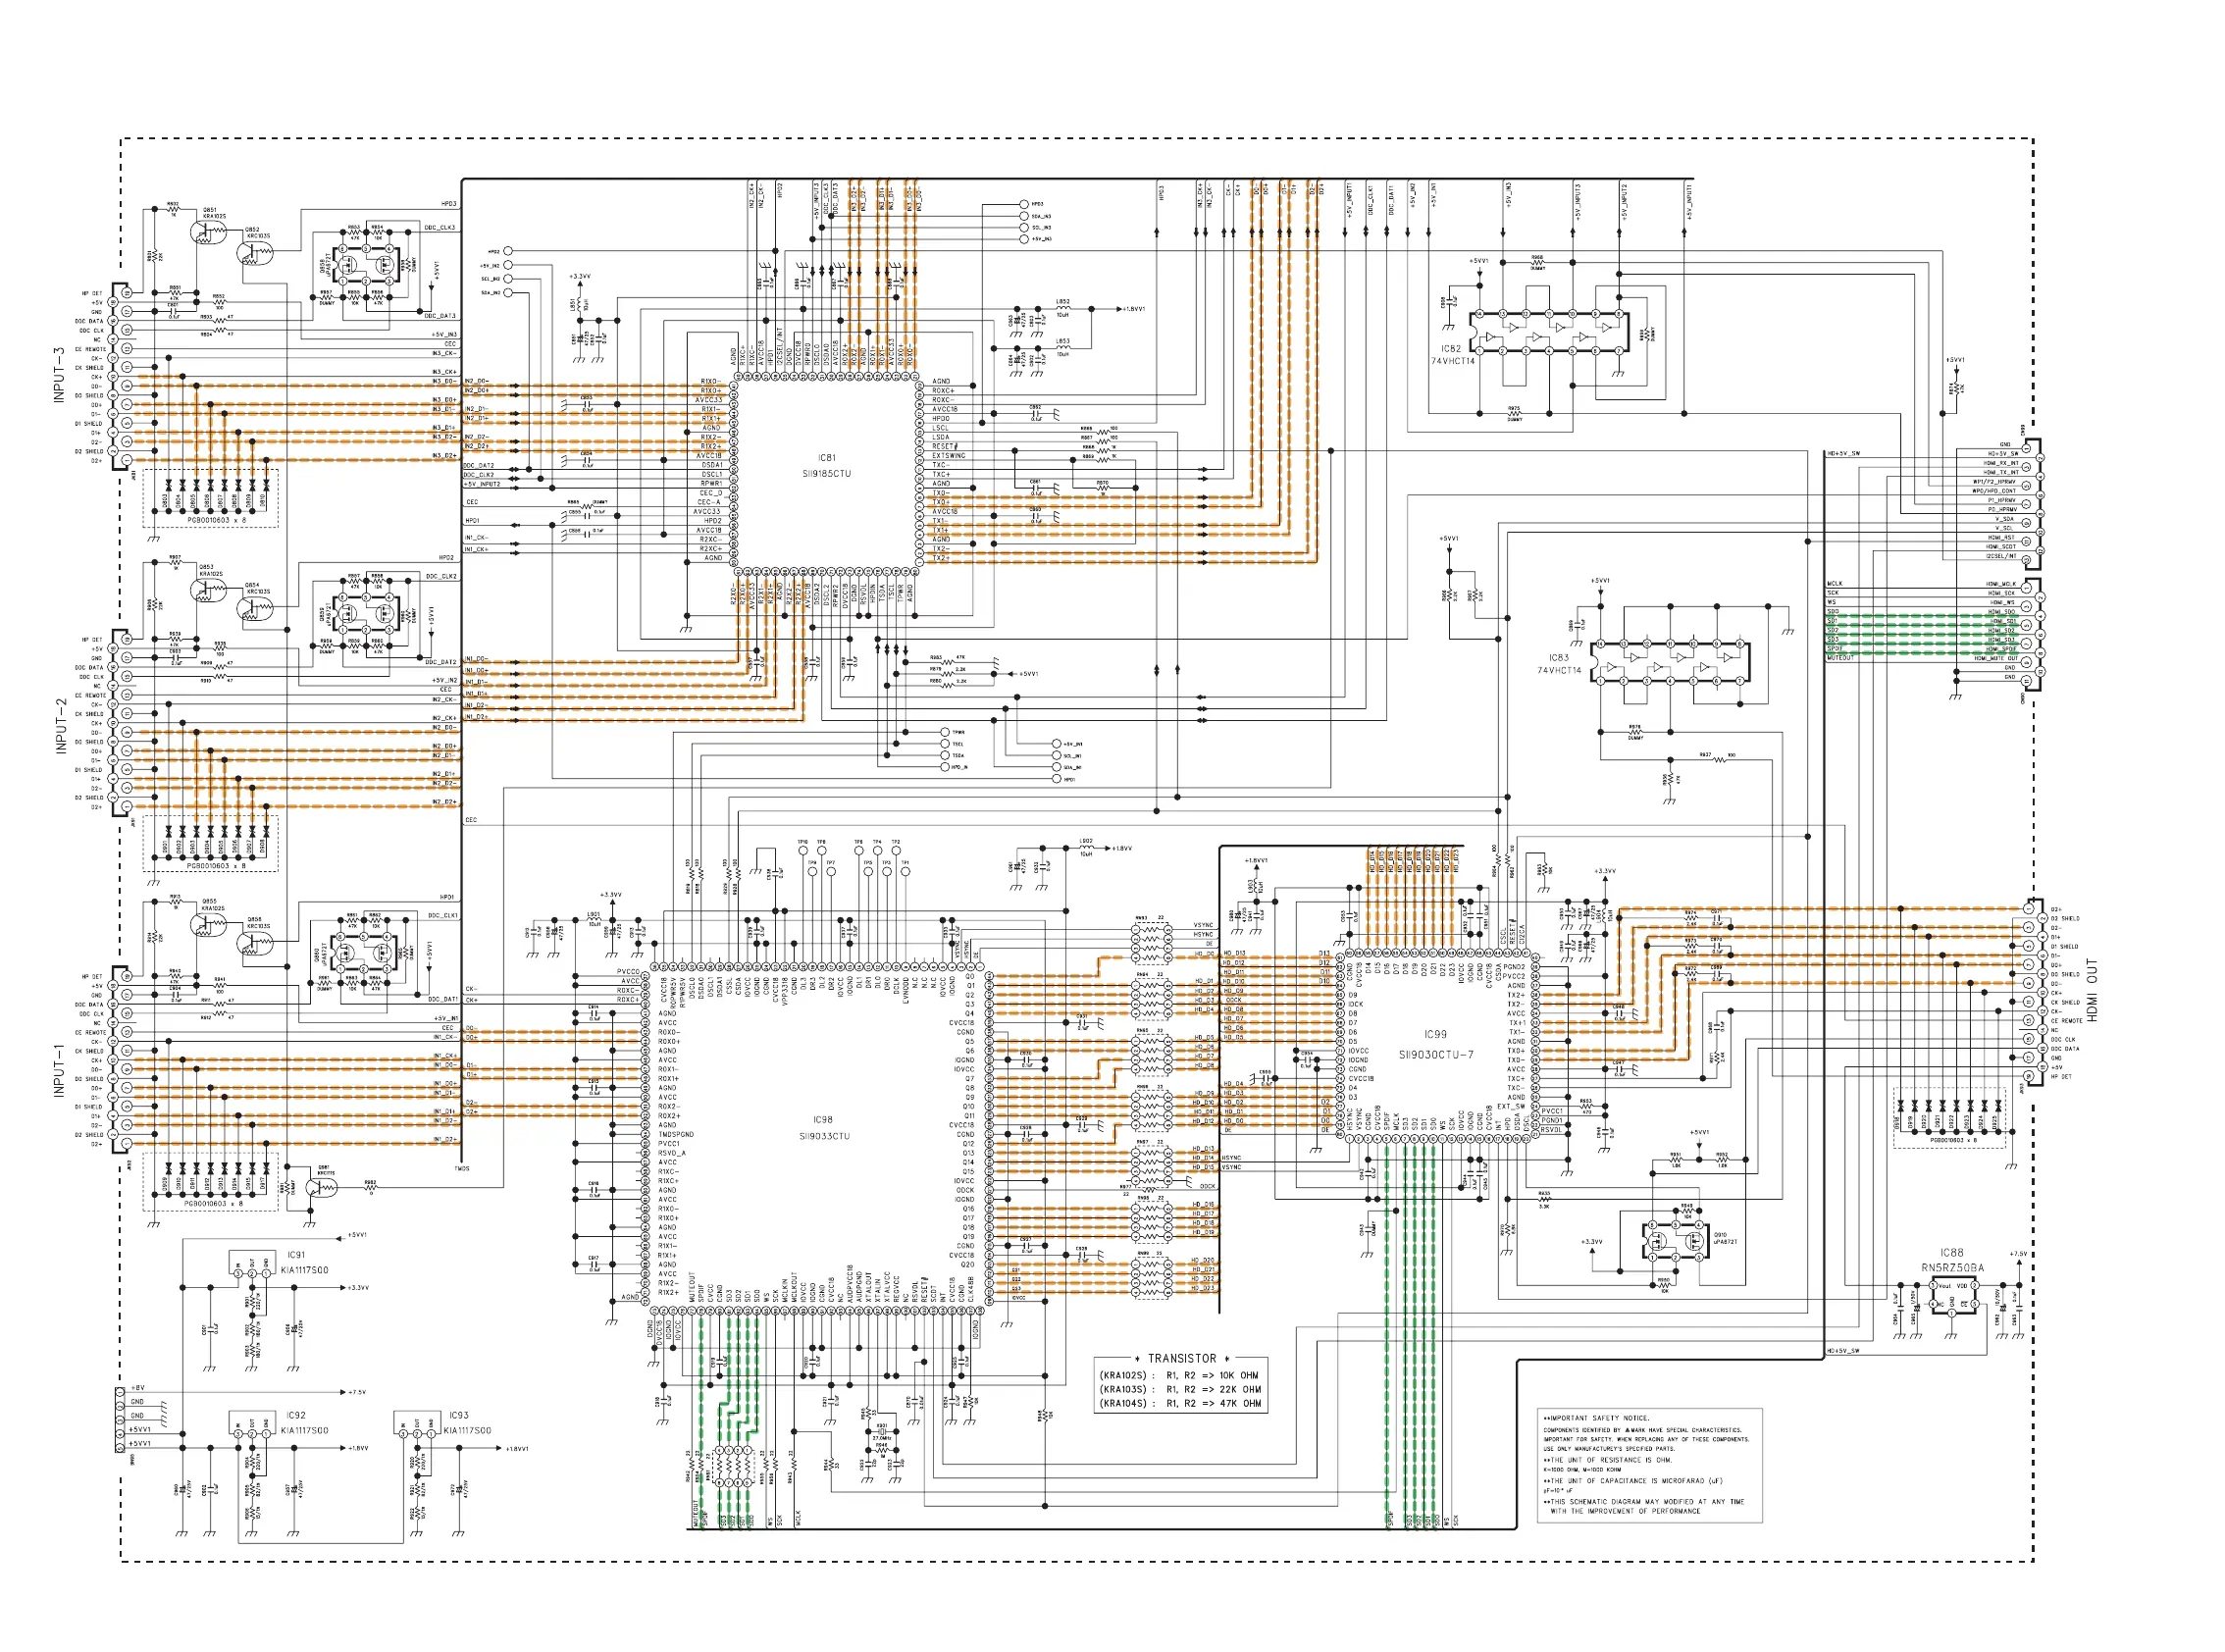Click the HDMI_RX_INT pin label

(x=2000, y=463)
